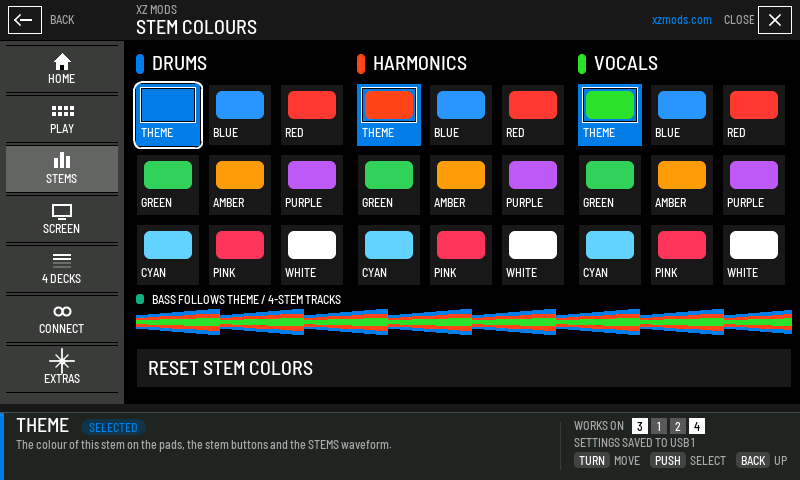Close the menu with the X icon
This screenshot has height=480, width=800.
(774, 20)
